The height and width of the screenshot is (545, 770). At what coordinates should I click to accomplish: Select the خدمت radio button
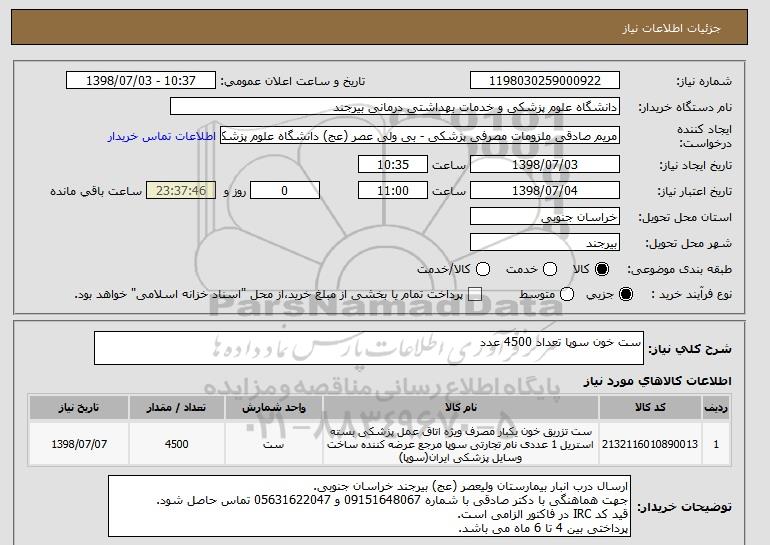click(550, 269)
